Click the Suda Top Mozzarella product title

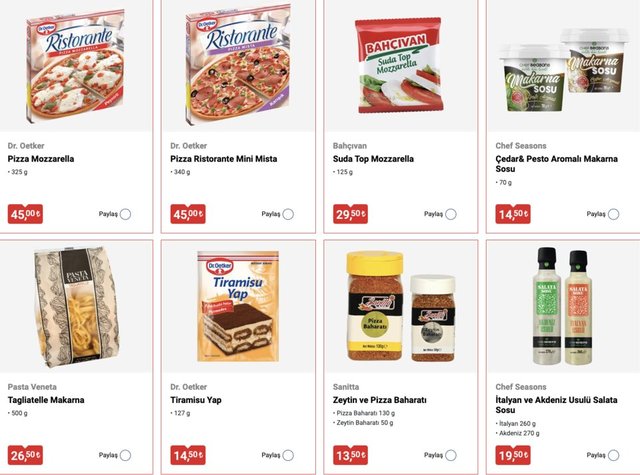[x=373, y=159]
